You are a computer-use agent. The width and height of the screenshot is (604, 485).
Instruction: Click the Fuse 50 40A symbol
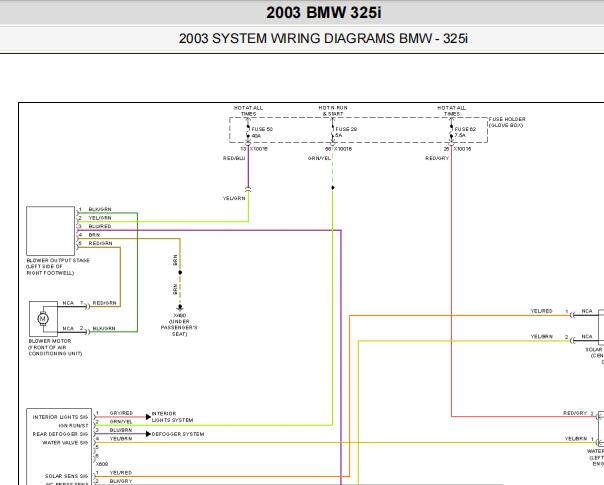(x=248, y=131)
